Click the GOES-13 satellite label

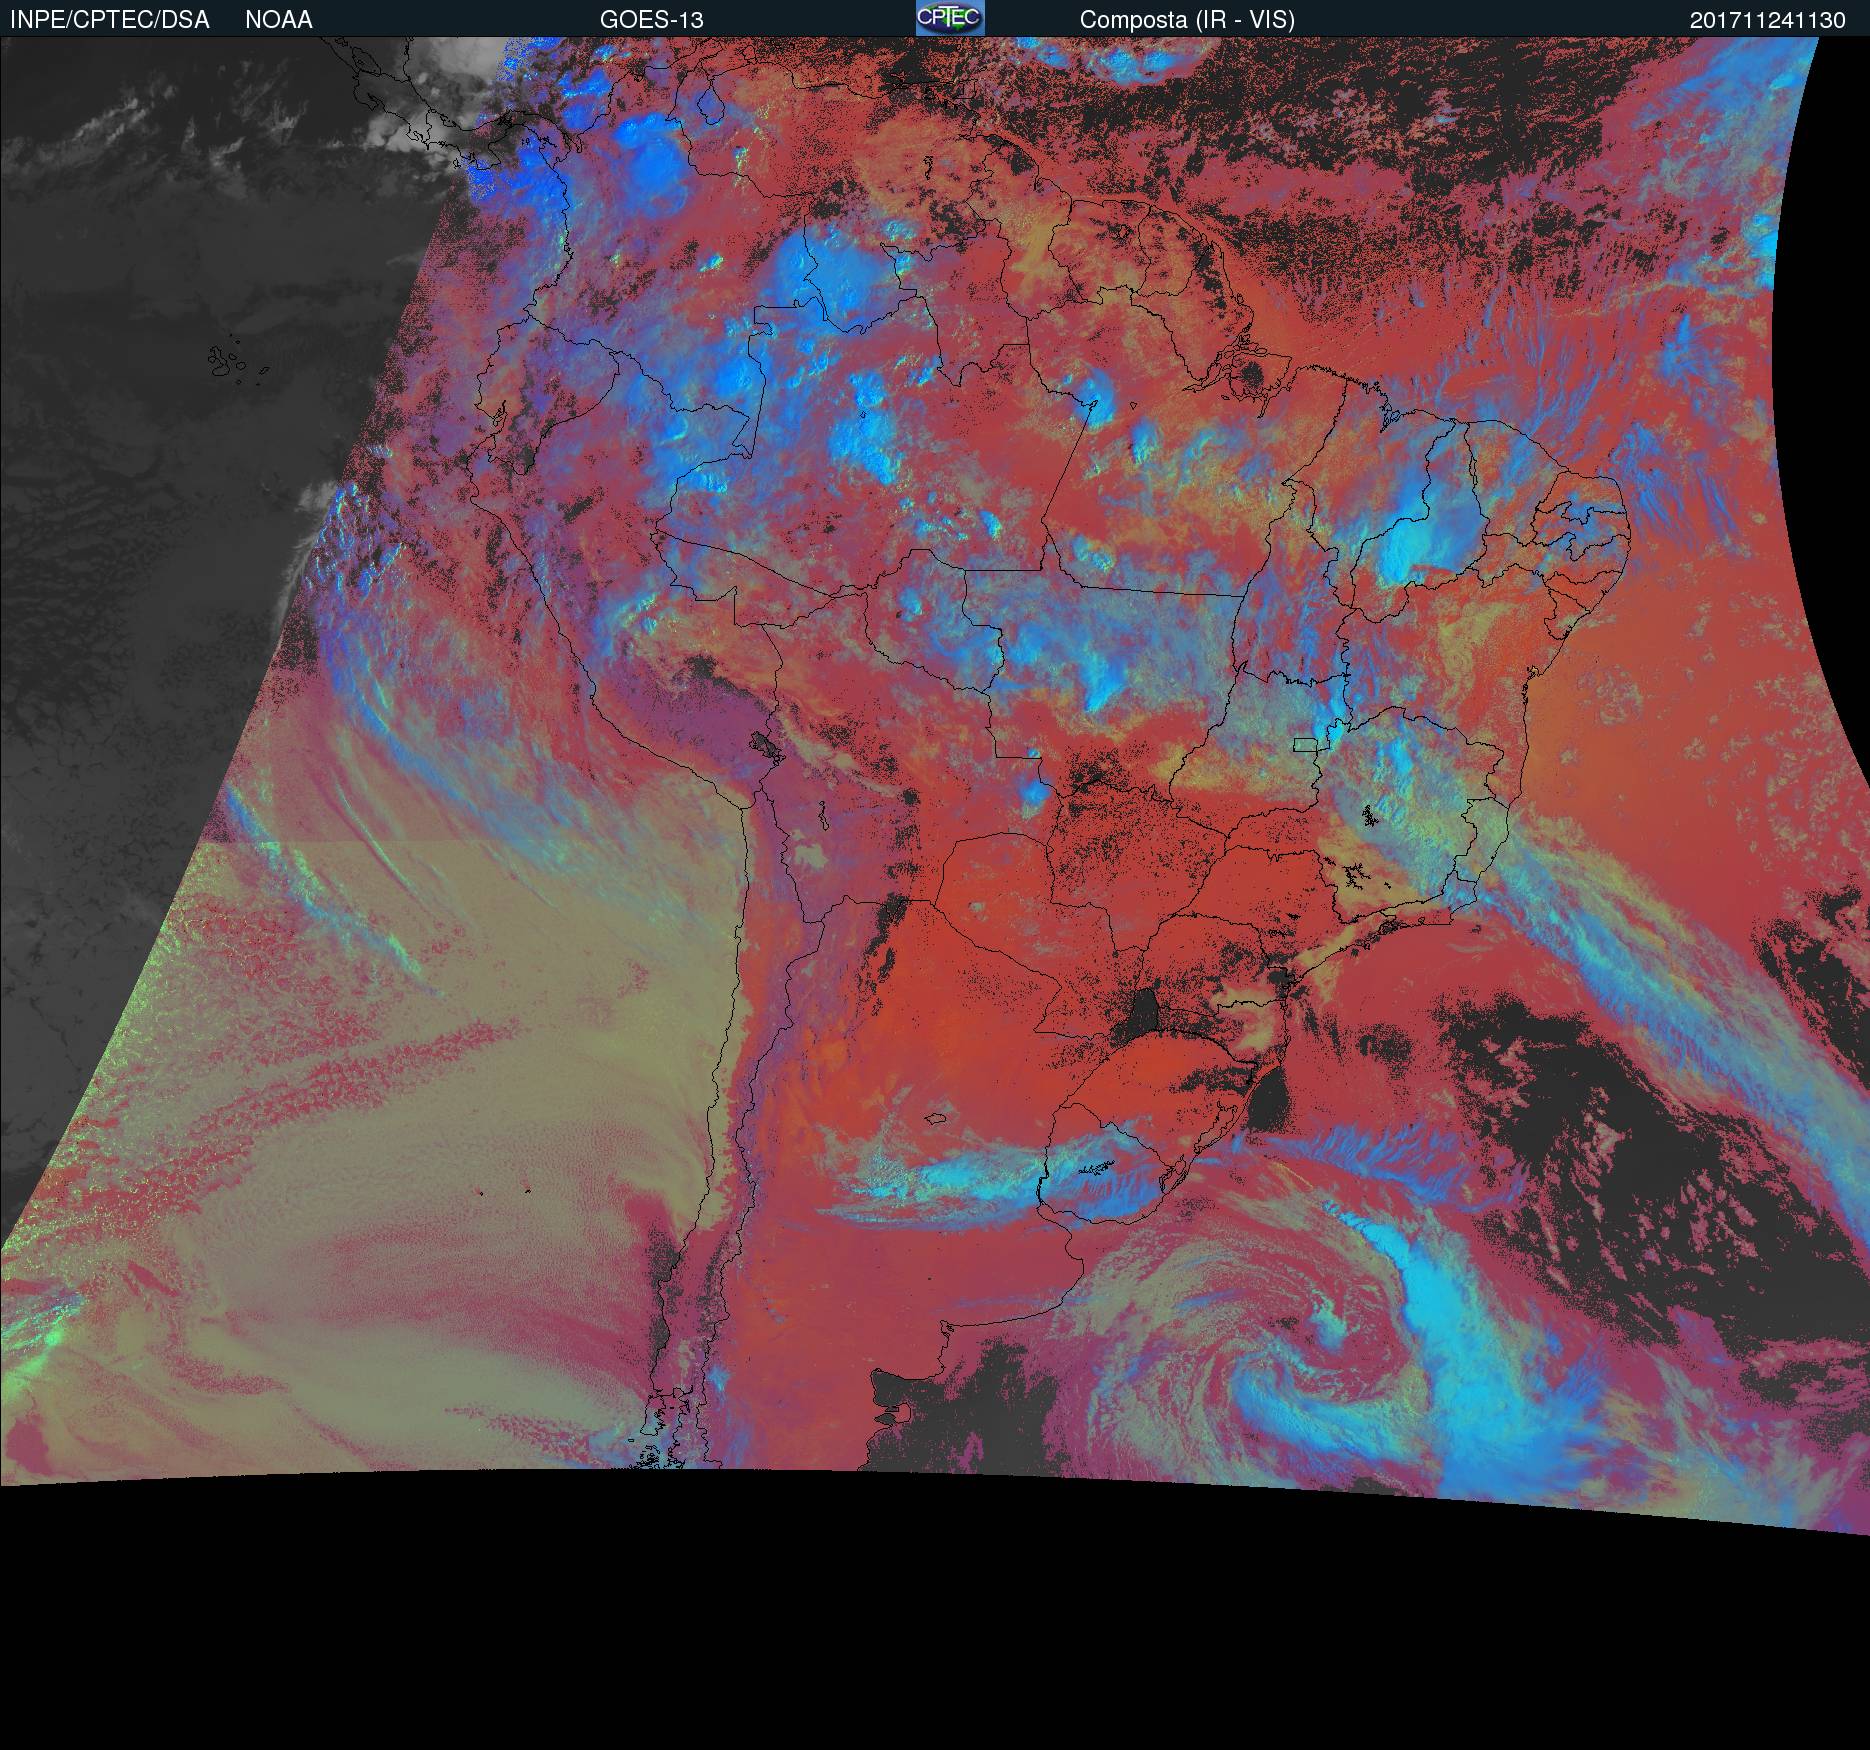[x=652, y=20]
